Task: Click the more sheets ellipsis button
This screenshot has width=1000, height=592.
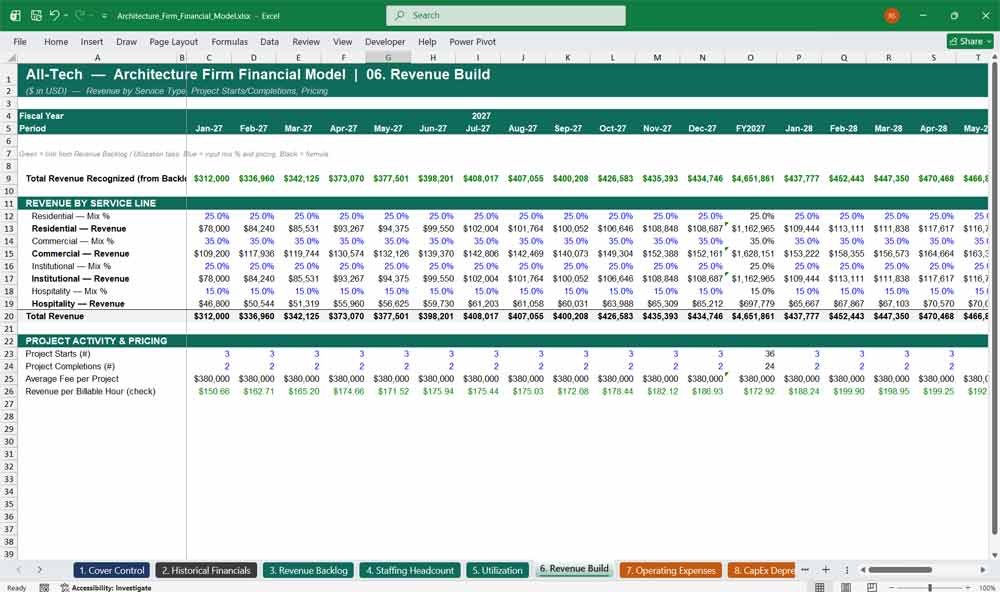Action: coord(805,570)
